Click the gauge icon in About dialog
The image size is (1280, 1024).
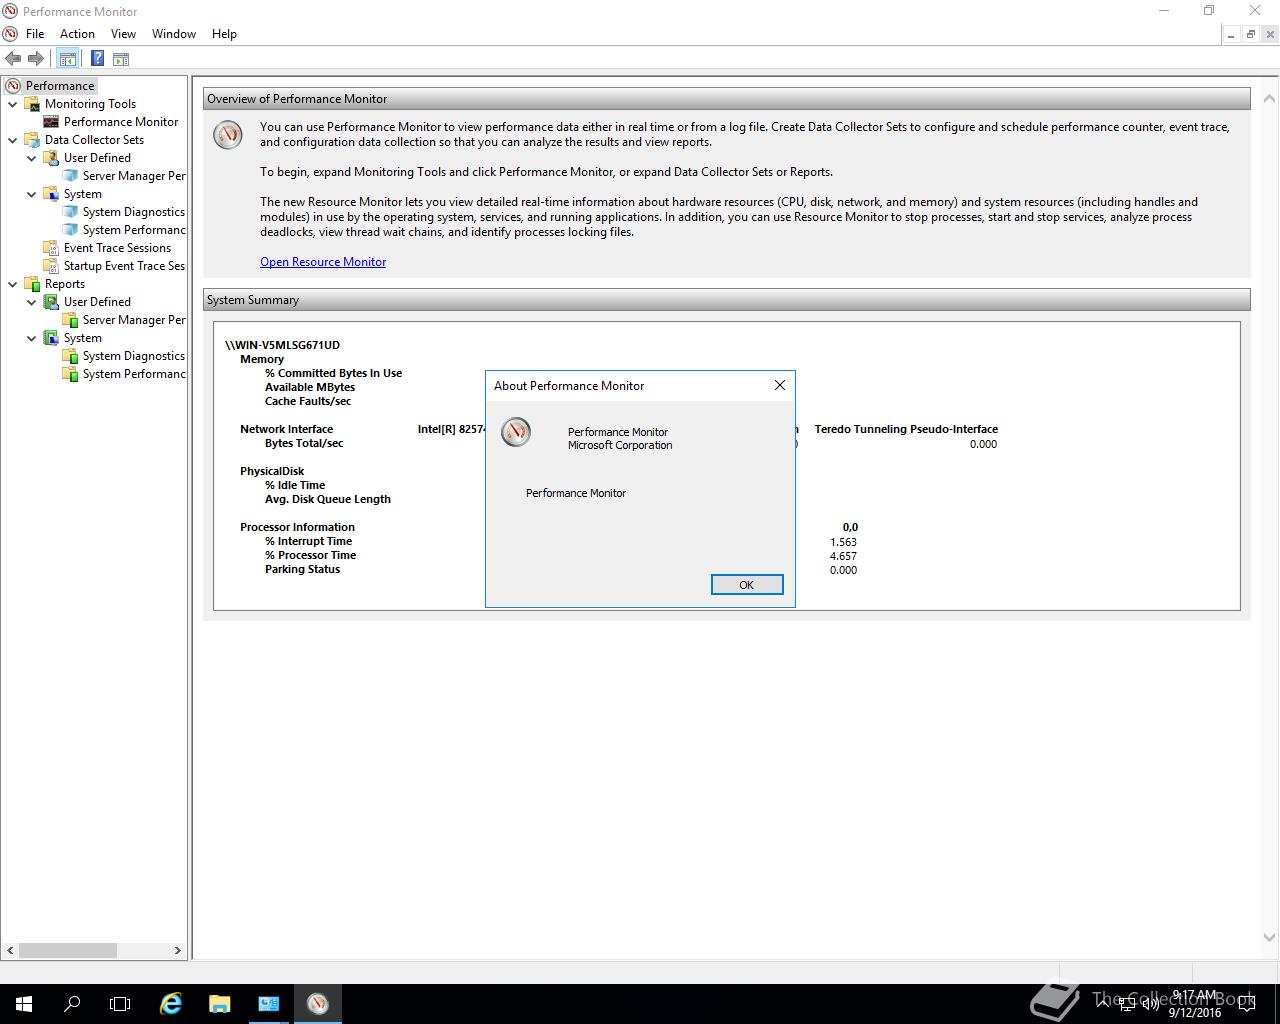(x=516, y=432)
